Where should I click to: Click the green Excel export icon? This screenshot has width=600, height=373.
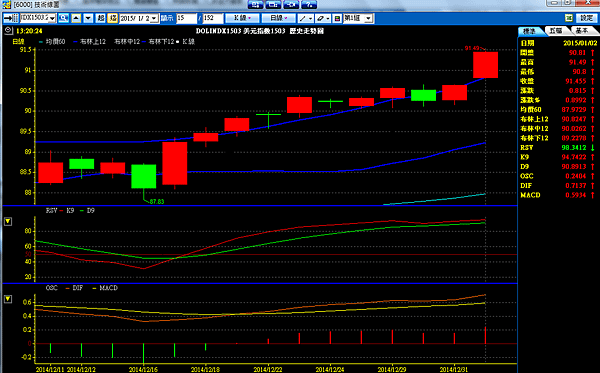569,18
